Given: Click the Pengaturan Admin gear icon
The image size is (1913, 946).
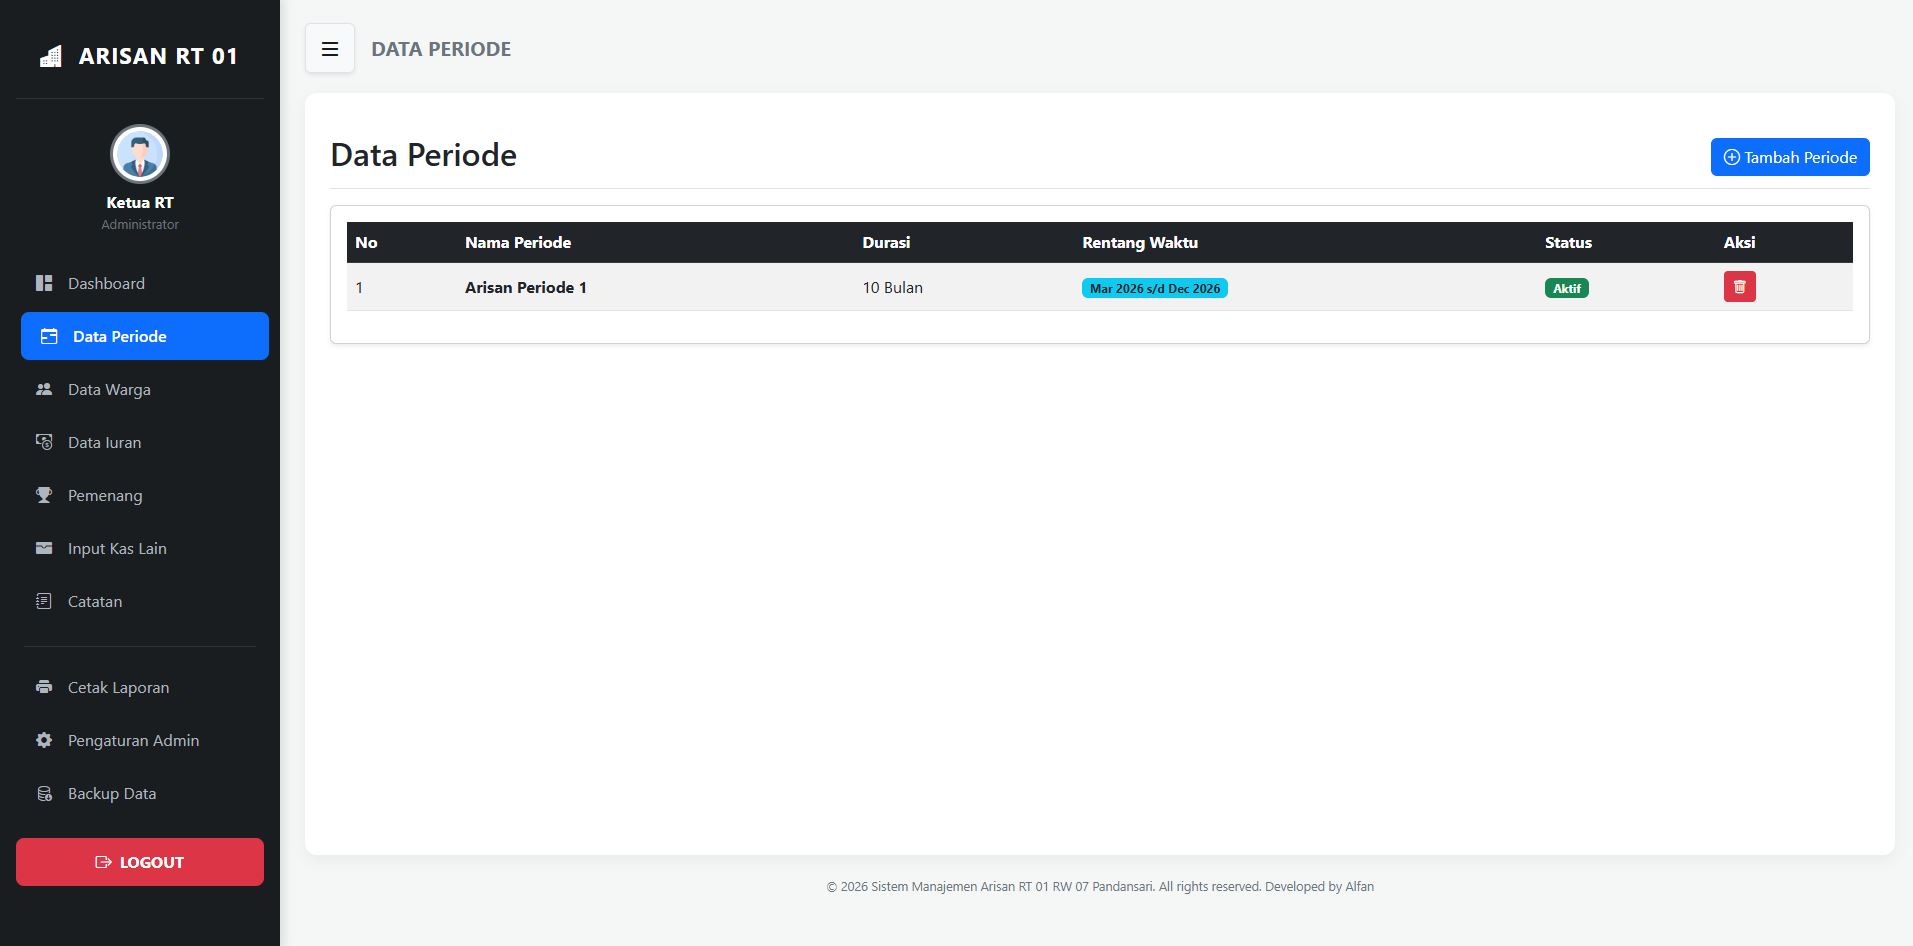Looking at the screenshot, I should click(x=44, y=740).
